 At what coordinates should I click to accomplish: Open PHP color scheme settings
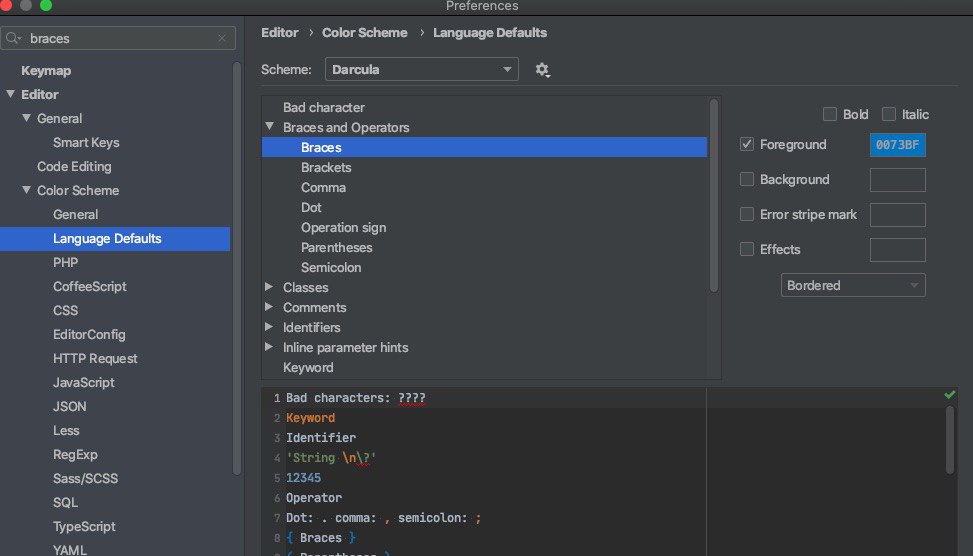65,262
